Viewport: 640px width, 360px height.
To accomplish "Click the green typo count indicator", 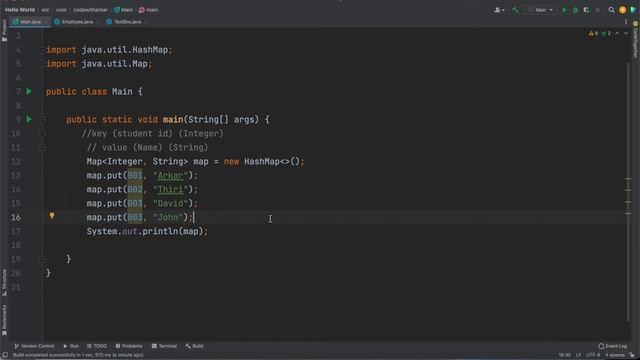I will [607, 33].
